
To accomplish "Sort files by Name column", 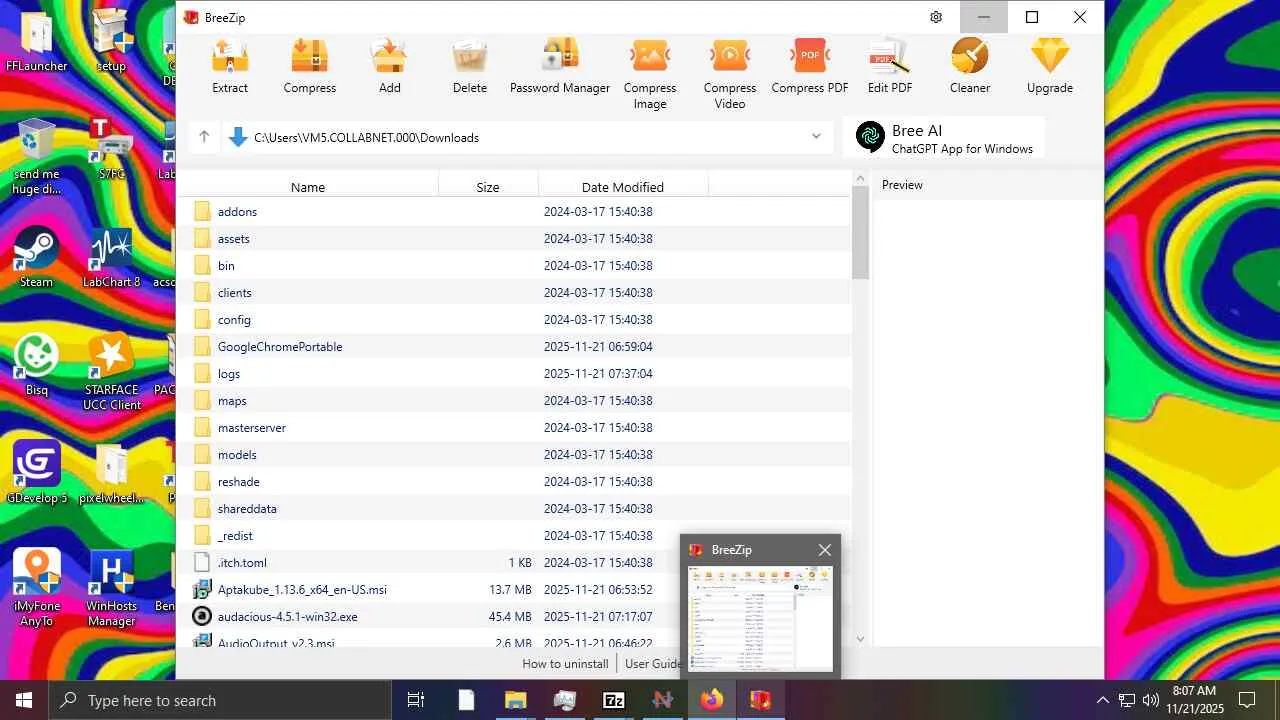I will (308, 187).
